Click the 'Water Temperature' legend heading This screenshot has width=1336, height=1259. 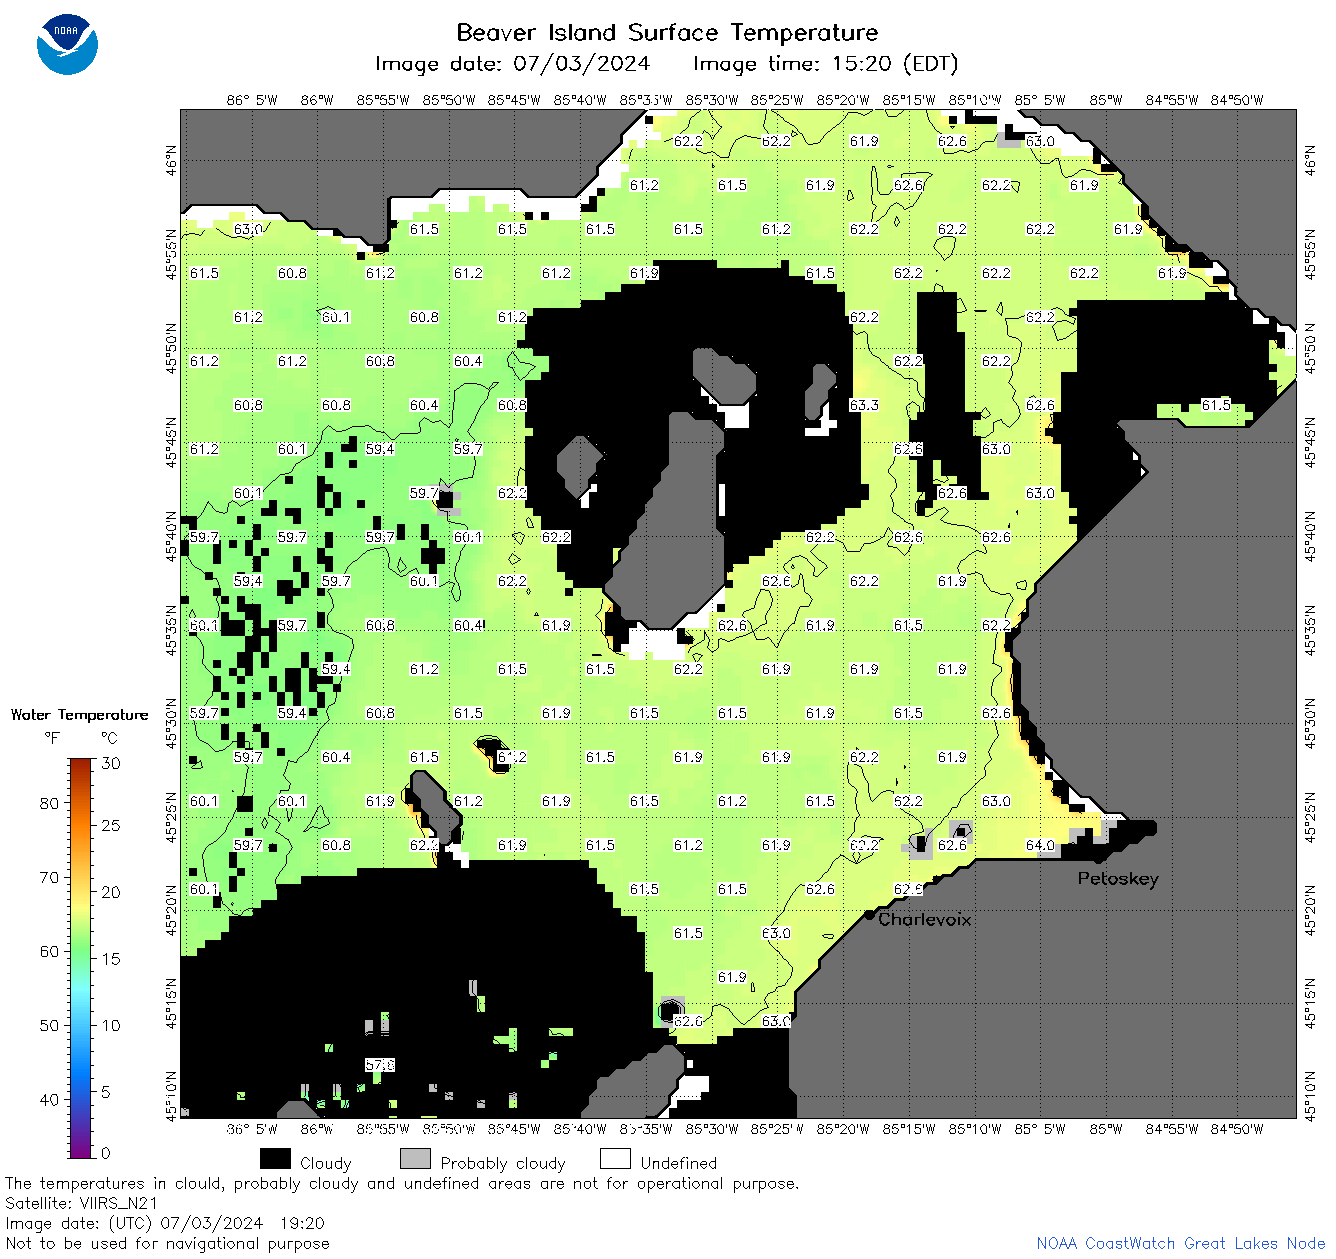click(x=80, y=714)
